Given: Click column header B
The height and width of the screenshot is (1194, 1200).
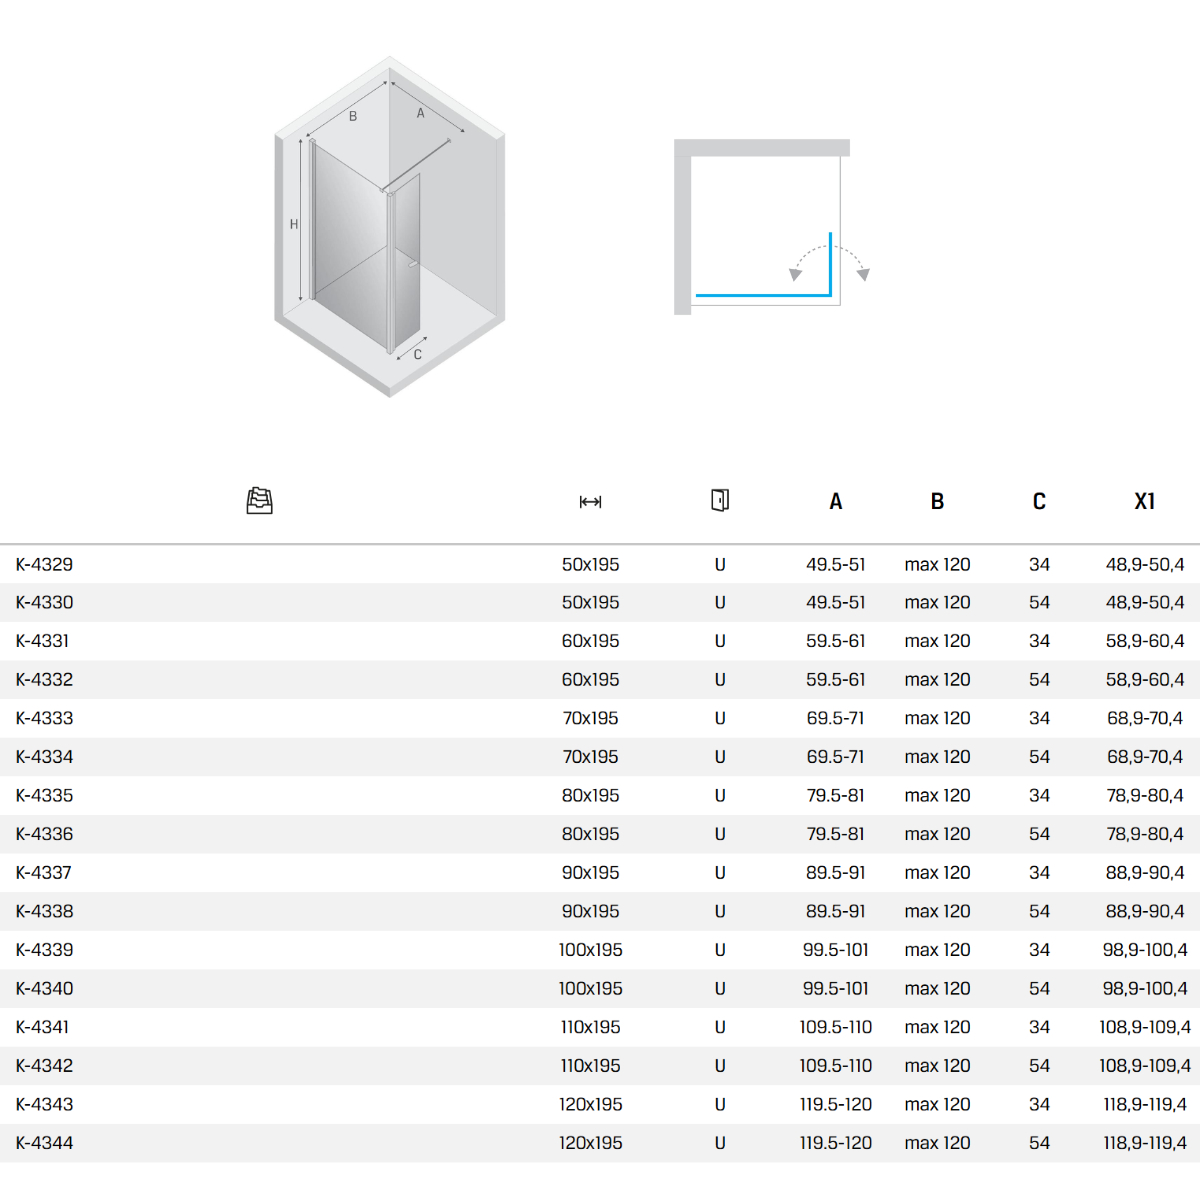Looking at the screenshot, I should point(937,502).
